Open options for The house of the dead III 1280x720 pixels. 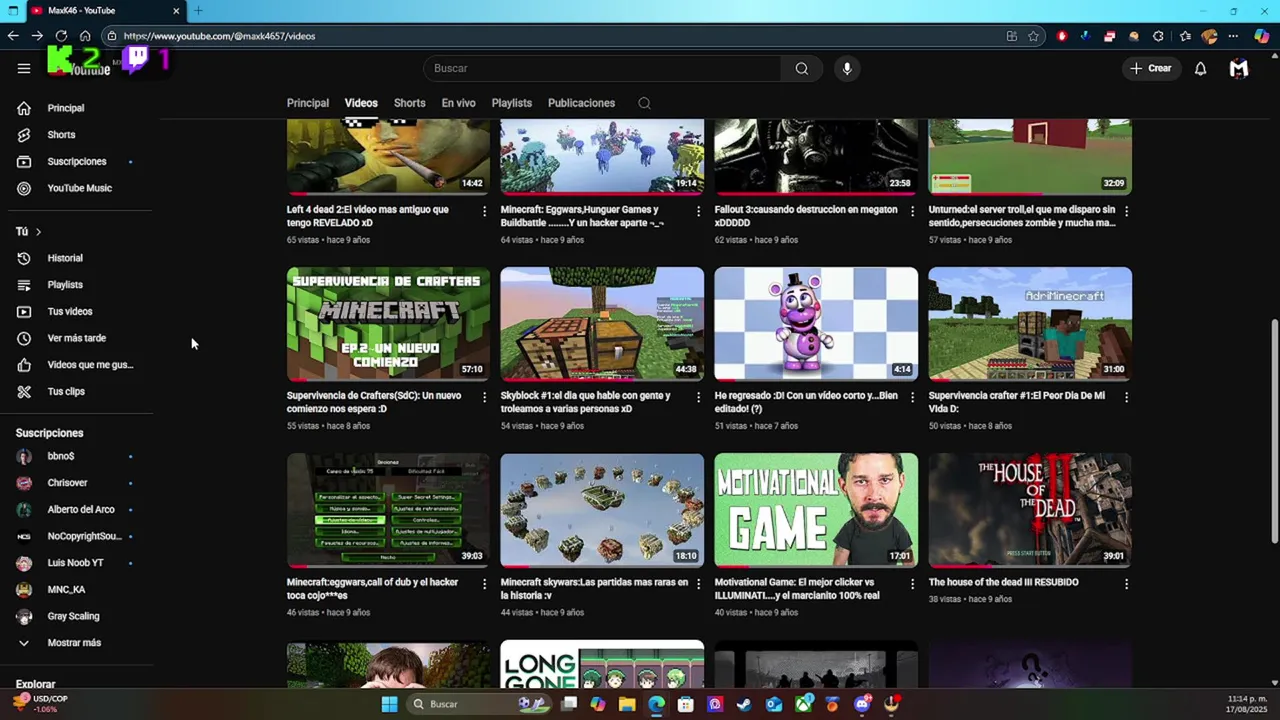tap(1126, 583)
